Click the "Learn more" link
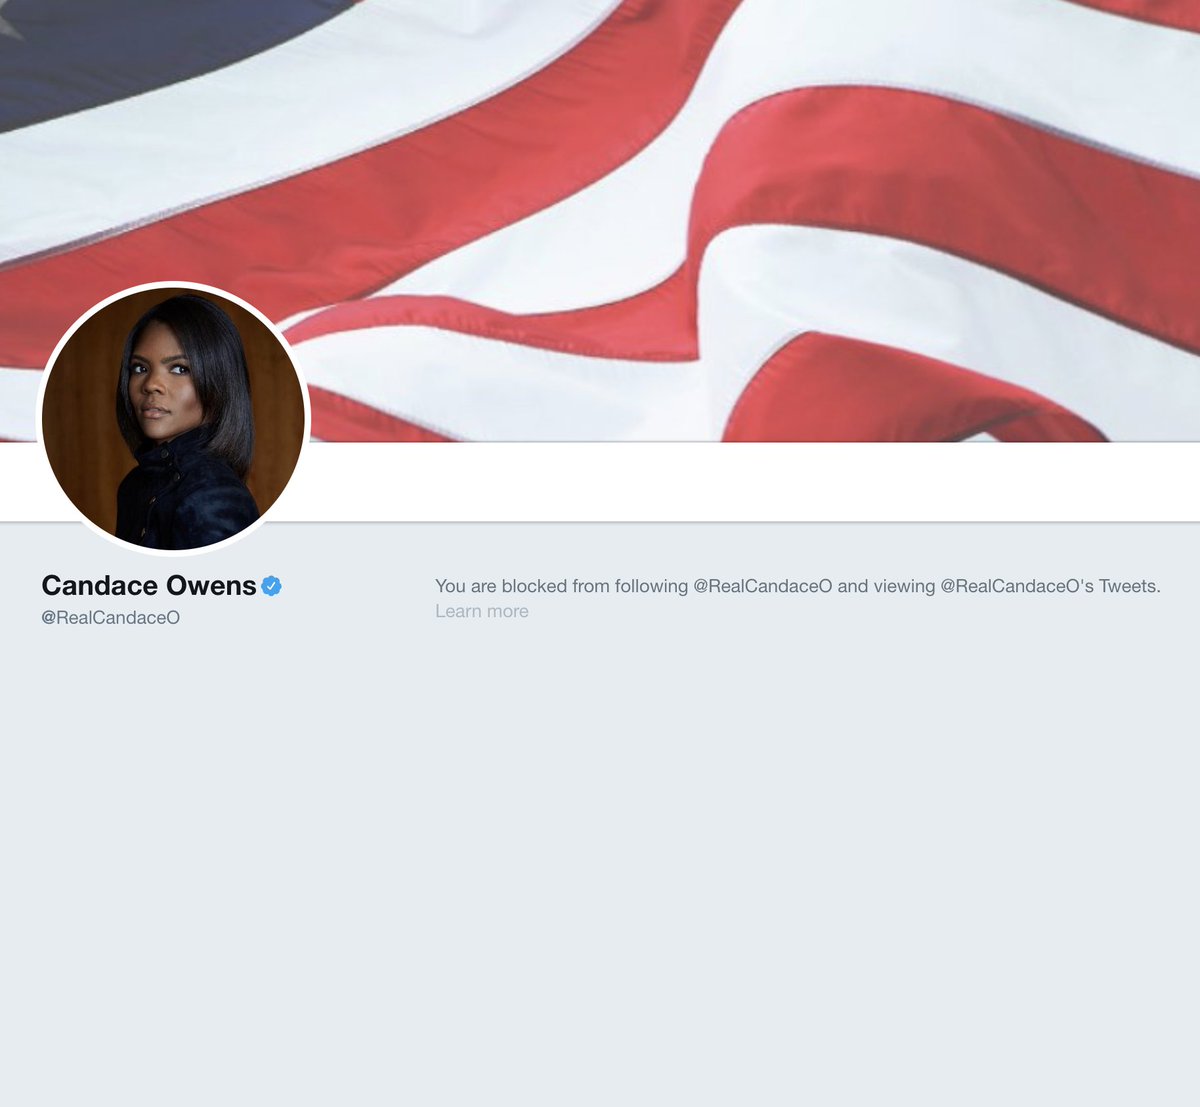Screen dimensions: 1200x1107 [482, 611]
